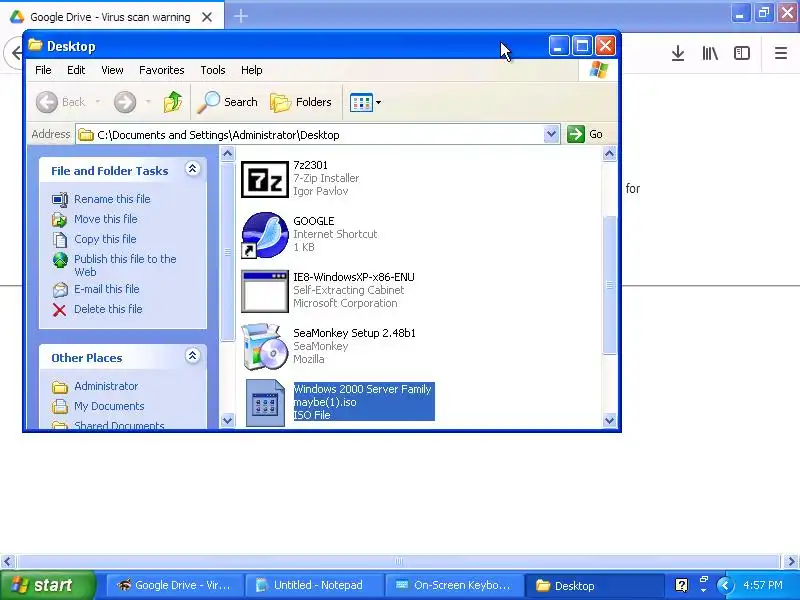This screenshot has height=600, width=800.
Task: Switch to On-Screen Keyboard taskbar button
Action: [x=454, y=585]
